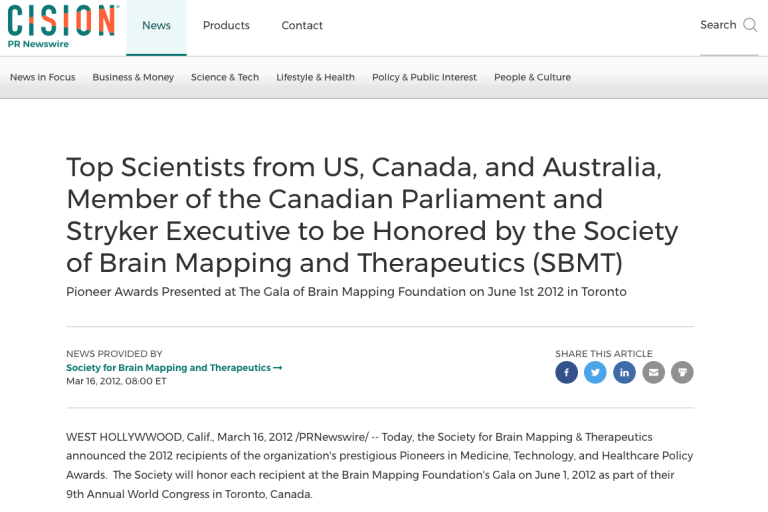Share article on LinkedIn
The height and width of the screenshot is (512, 768).
tap(624, 373)
